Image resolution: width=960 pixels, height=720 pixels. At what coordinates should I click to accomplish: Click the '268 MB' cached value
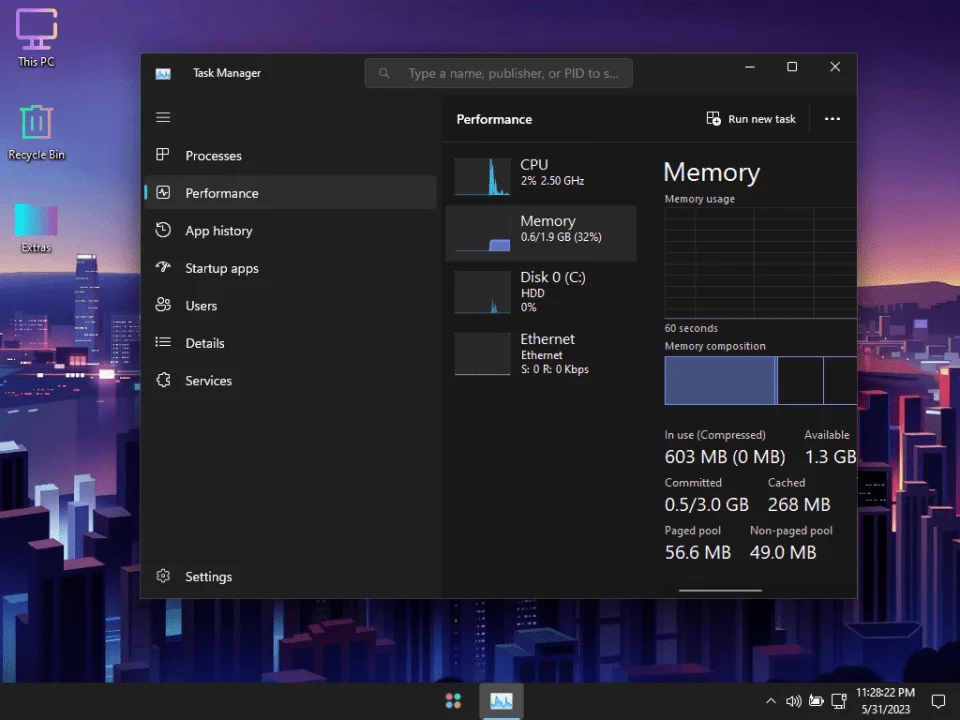799,504
